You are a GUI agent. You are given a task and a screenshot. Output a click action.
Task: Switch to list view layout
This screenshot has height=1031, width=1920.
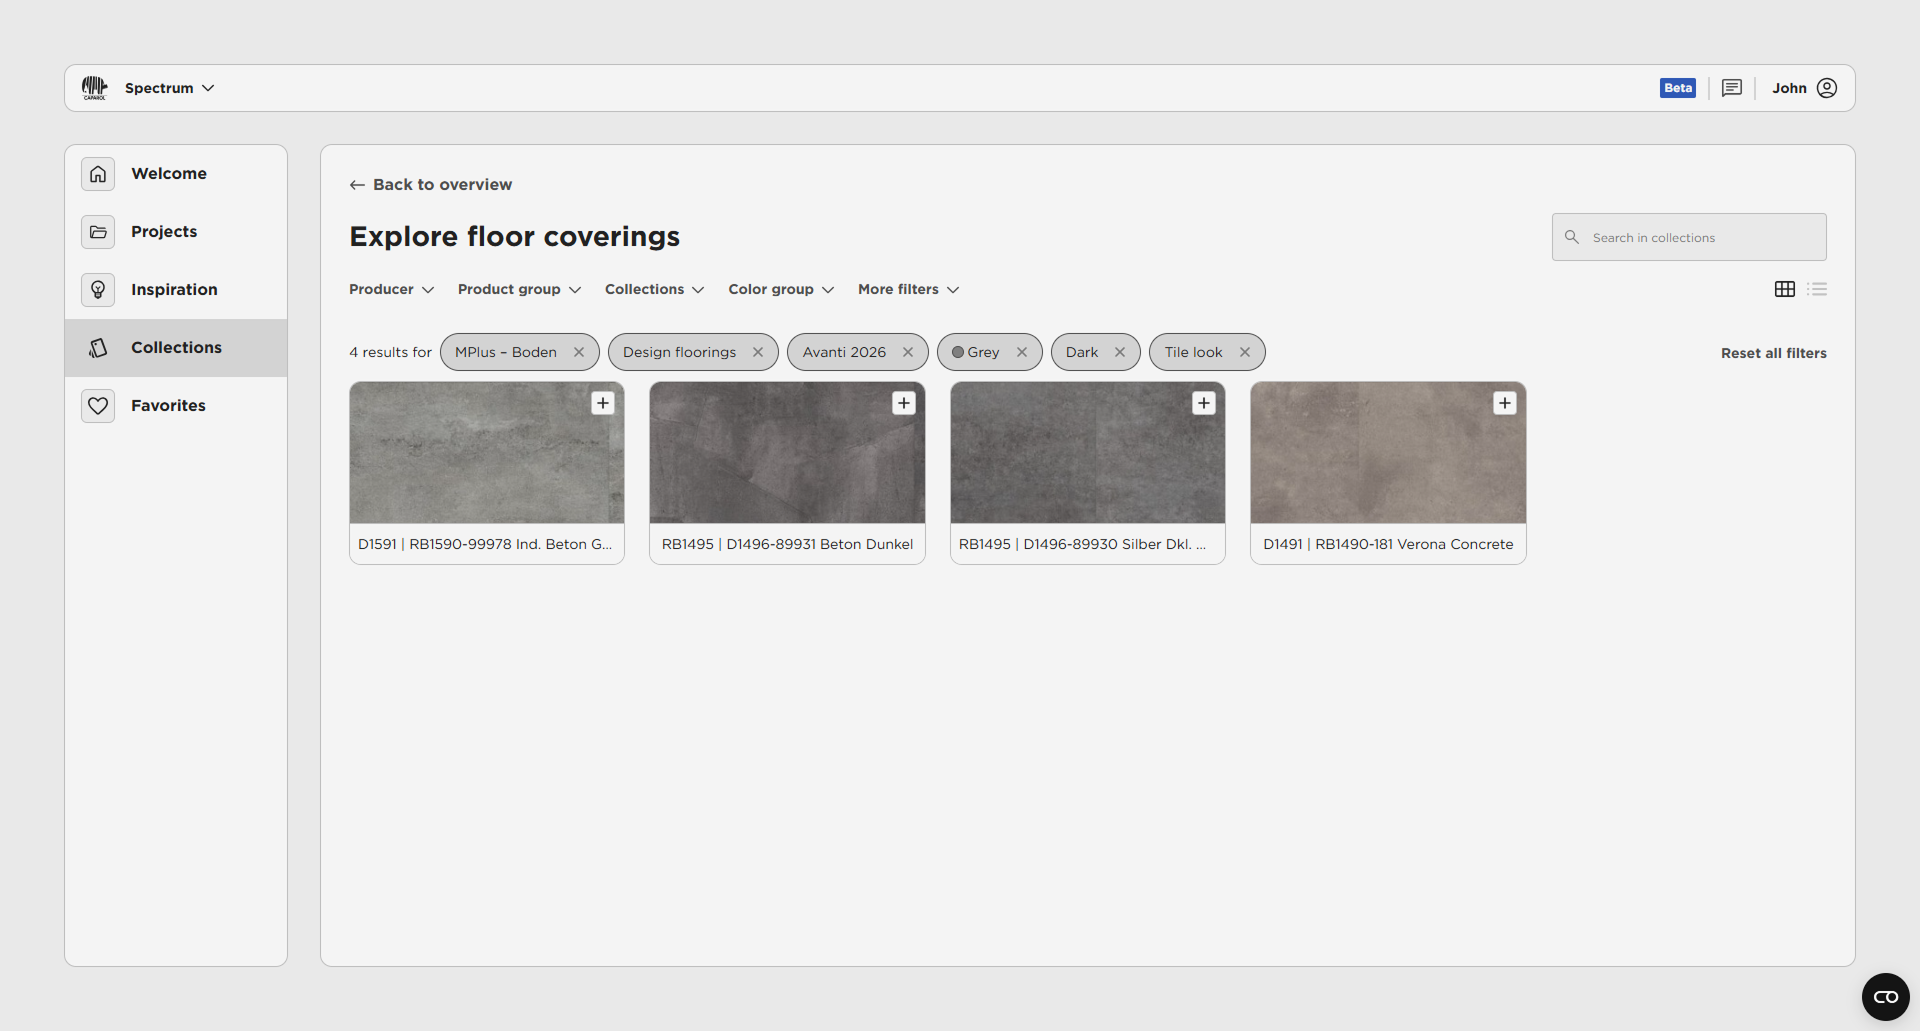pyautogui.click(x=1817, y=289)
